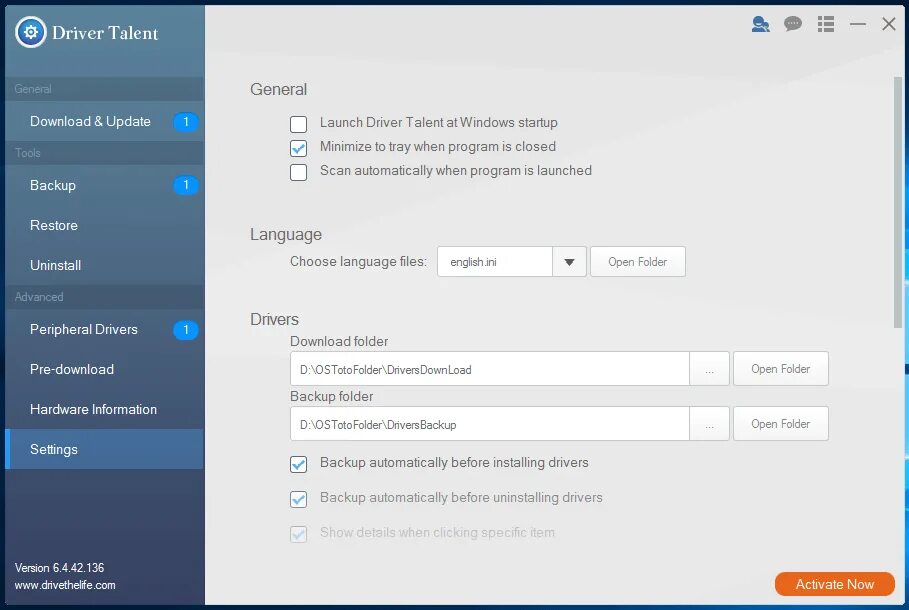Open Peripheral Drivers section
The height and width of the screenshot is (610, 909).
104,329
